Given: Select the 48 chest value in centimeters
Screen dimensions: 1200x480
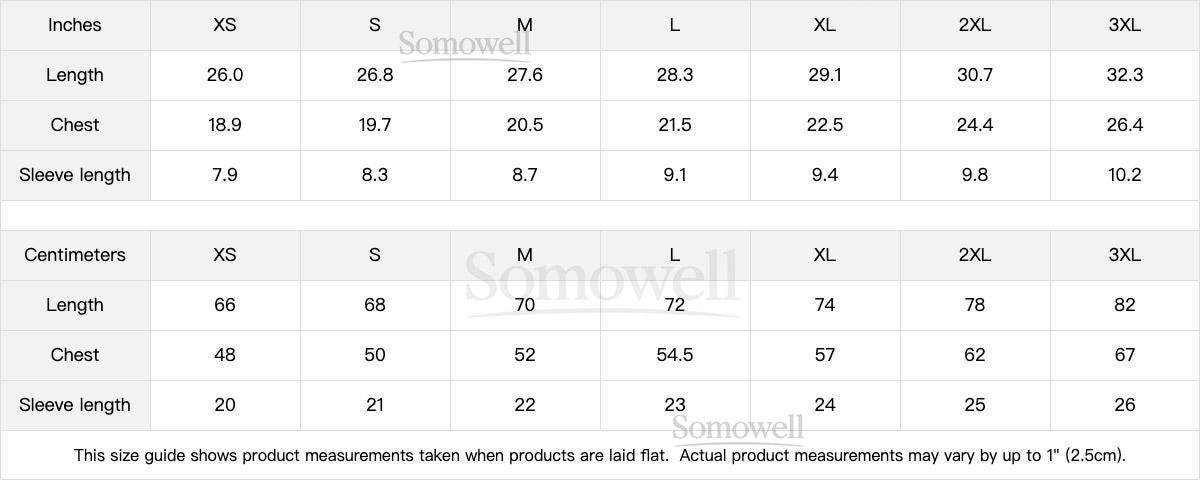Looking at the screenshot, I should pos(225,355).
